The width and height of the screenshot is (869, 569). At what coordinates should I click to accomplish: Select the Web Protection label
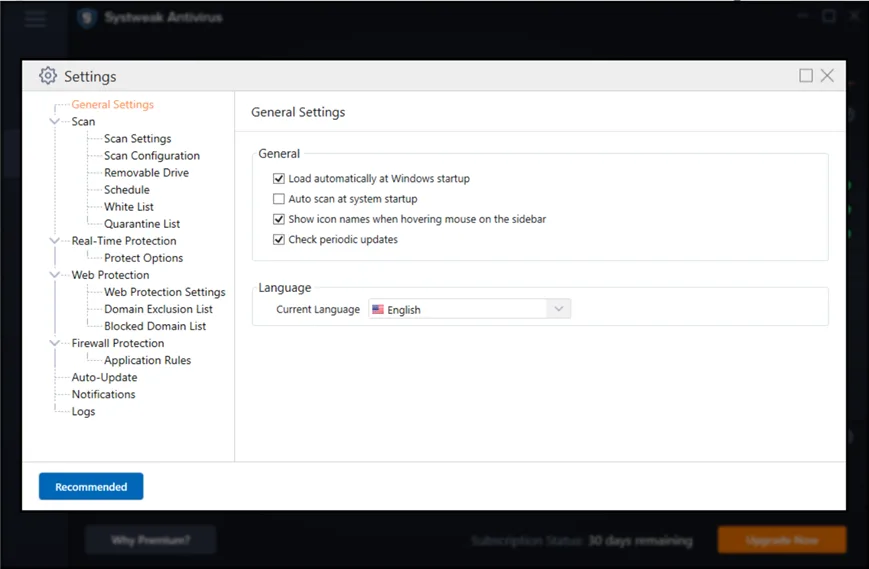coord(110,275)
